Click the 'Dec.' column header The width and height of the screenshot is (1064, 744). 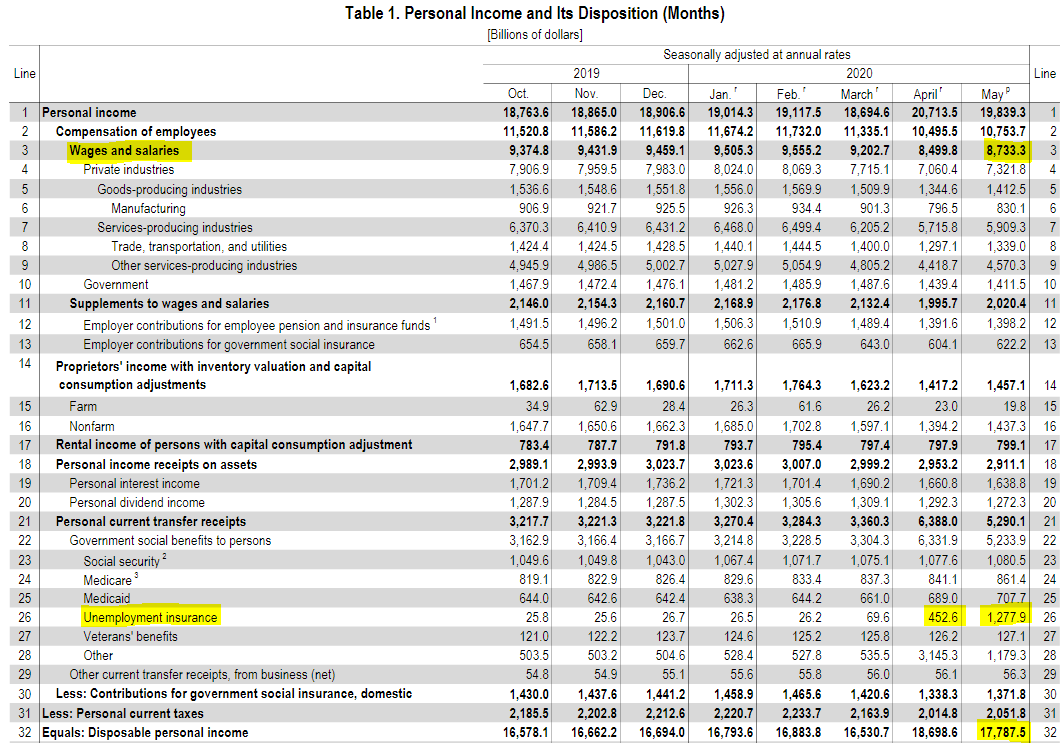(654, 94)
